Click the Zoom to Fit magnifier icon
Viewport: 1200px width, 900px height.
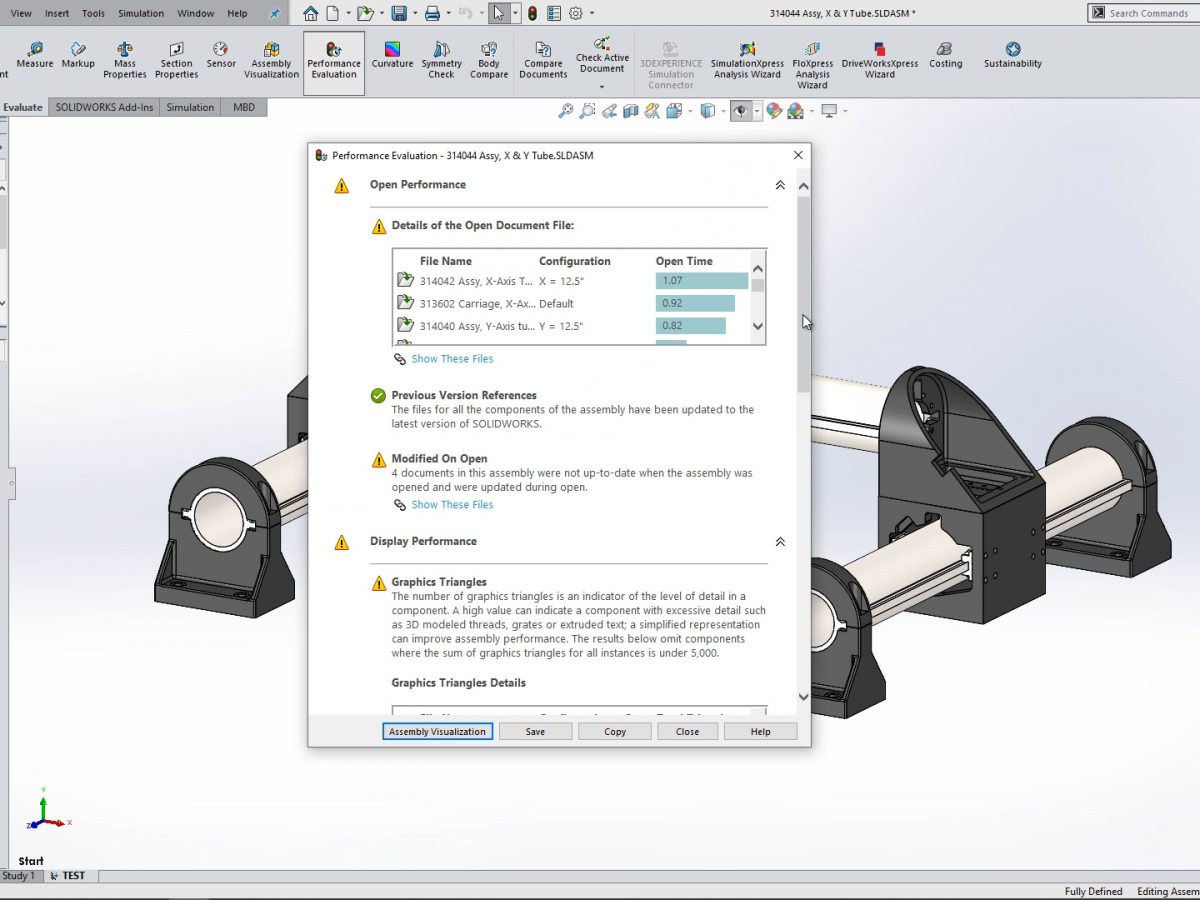(566, 111)
